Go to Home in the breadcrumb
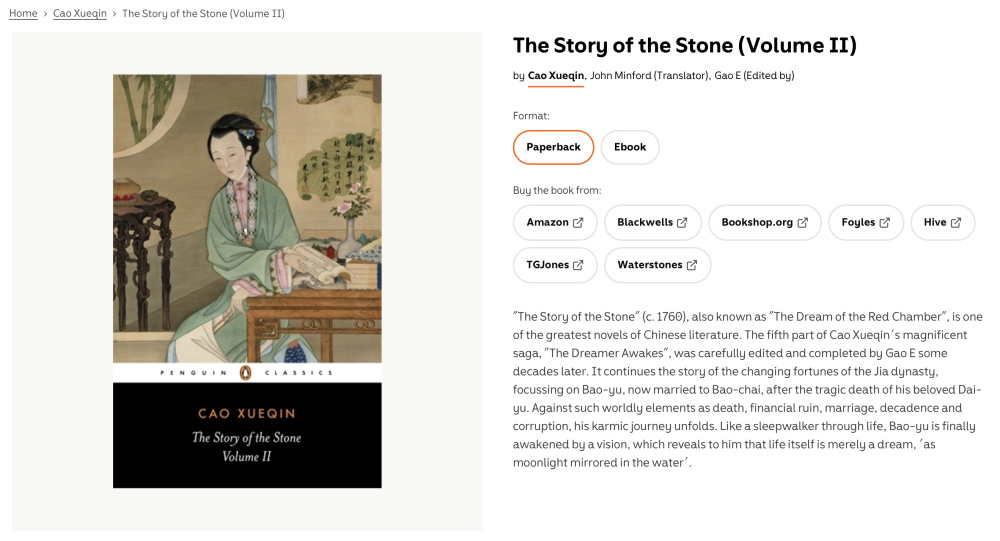Image resolution: width=1000 pixels, height=541 pixels. pyautogui.click(x=23, y=14)
